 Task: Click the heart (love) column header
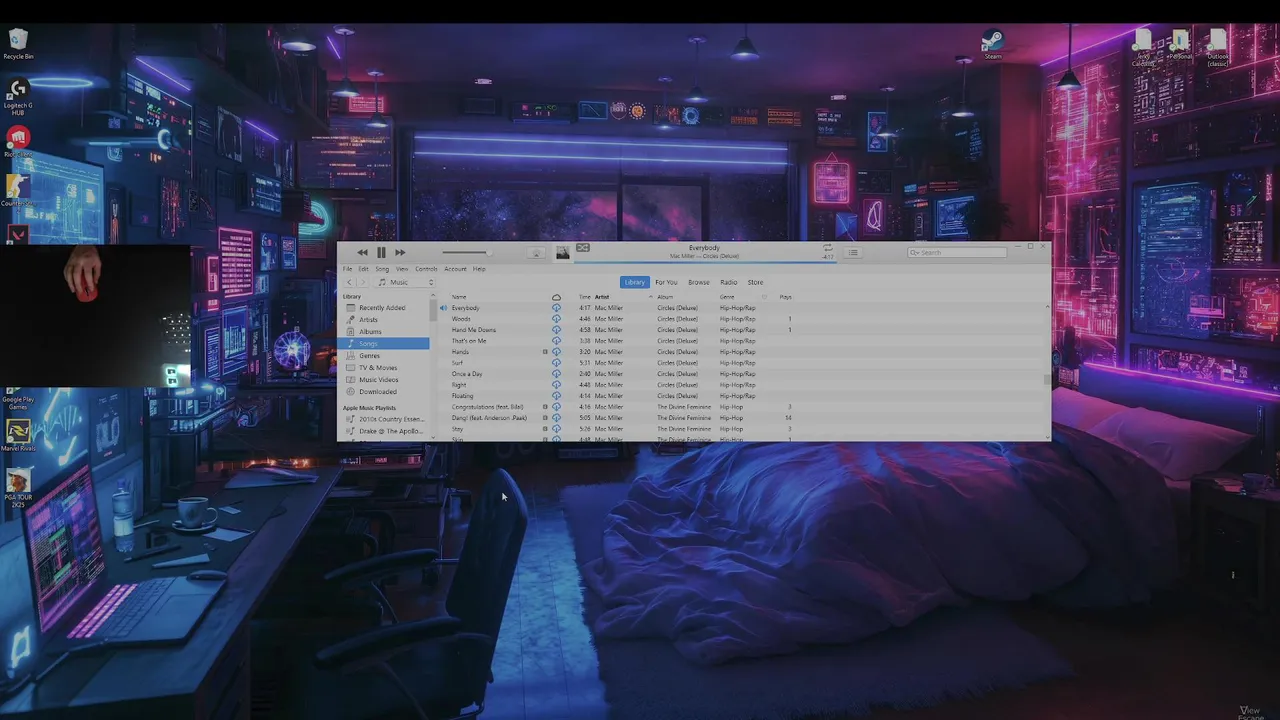[x=765, y=297]
